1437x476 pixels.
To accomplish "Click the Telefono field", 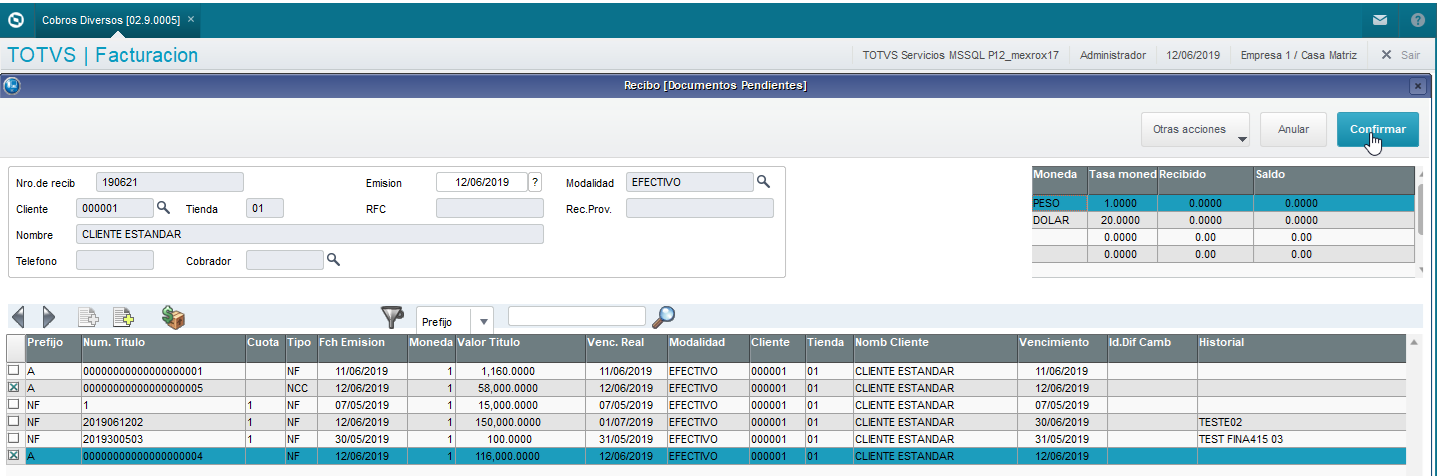I will pyautogui.click(x=115, y=260).
